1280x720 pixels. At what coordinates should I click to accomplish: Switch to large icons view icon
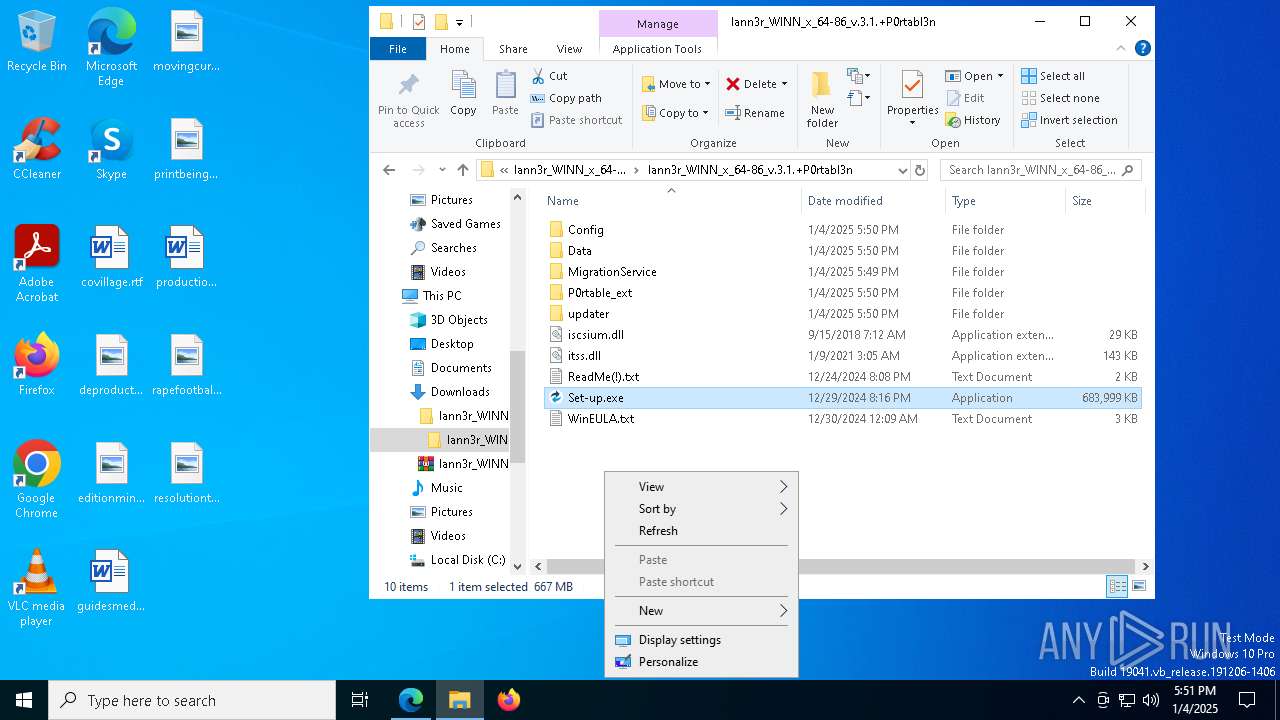1138,587
